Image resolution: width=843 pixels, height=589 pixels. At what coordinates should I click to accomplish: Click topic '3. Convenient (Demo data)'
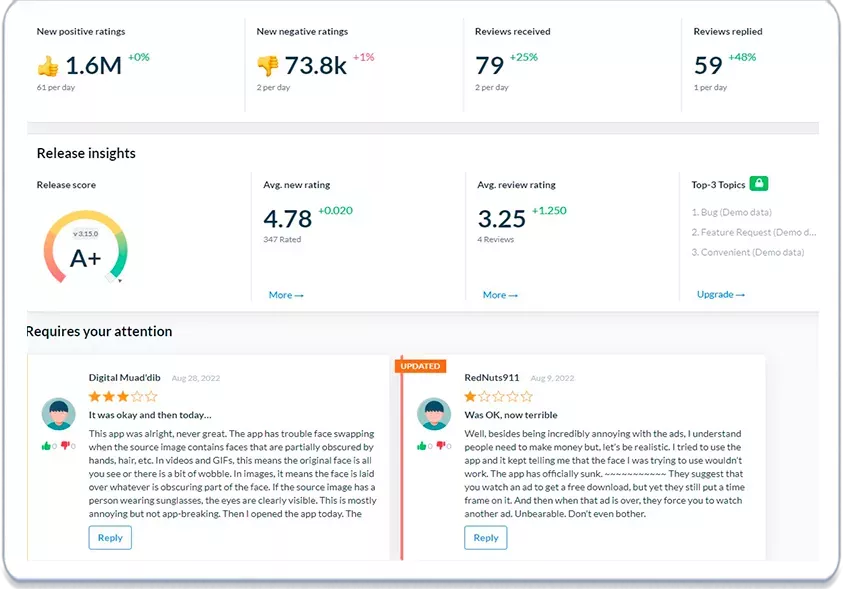748,252
